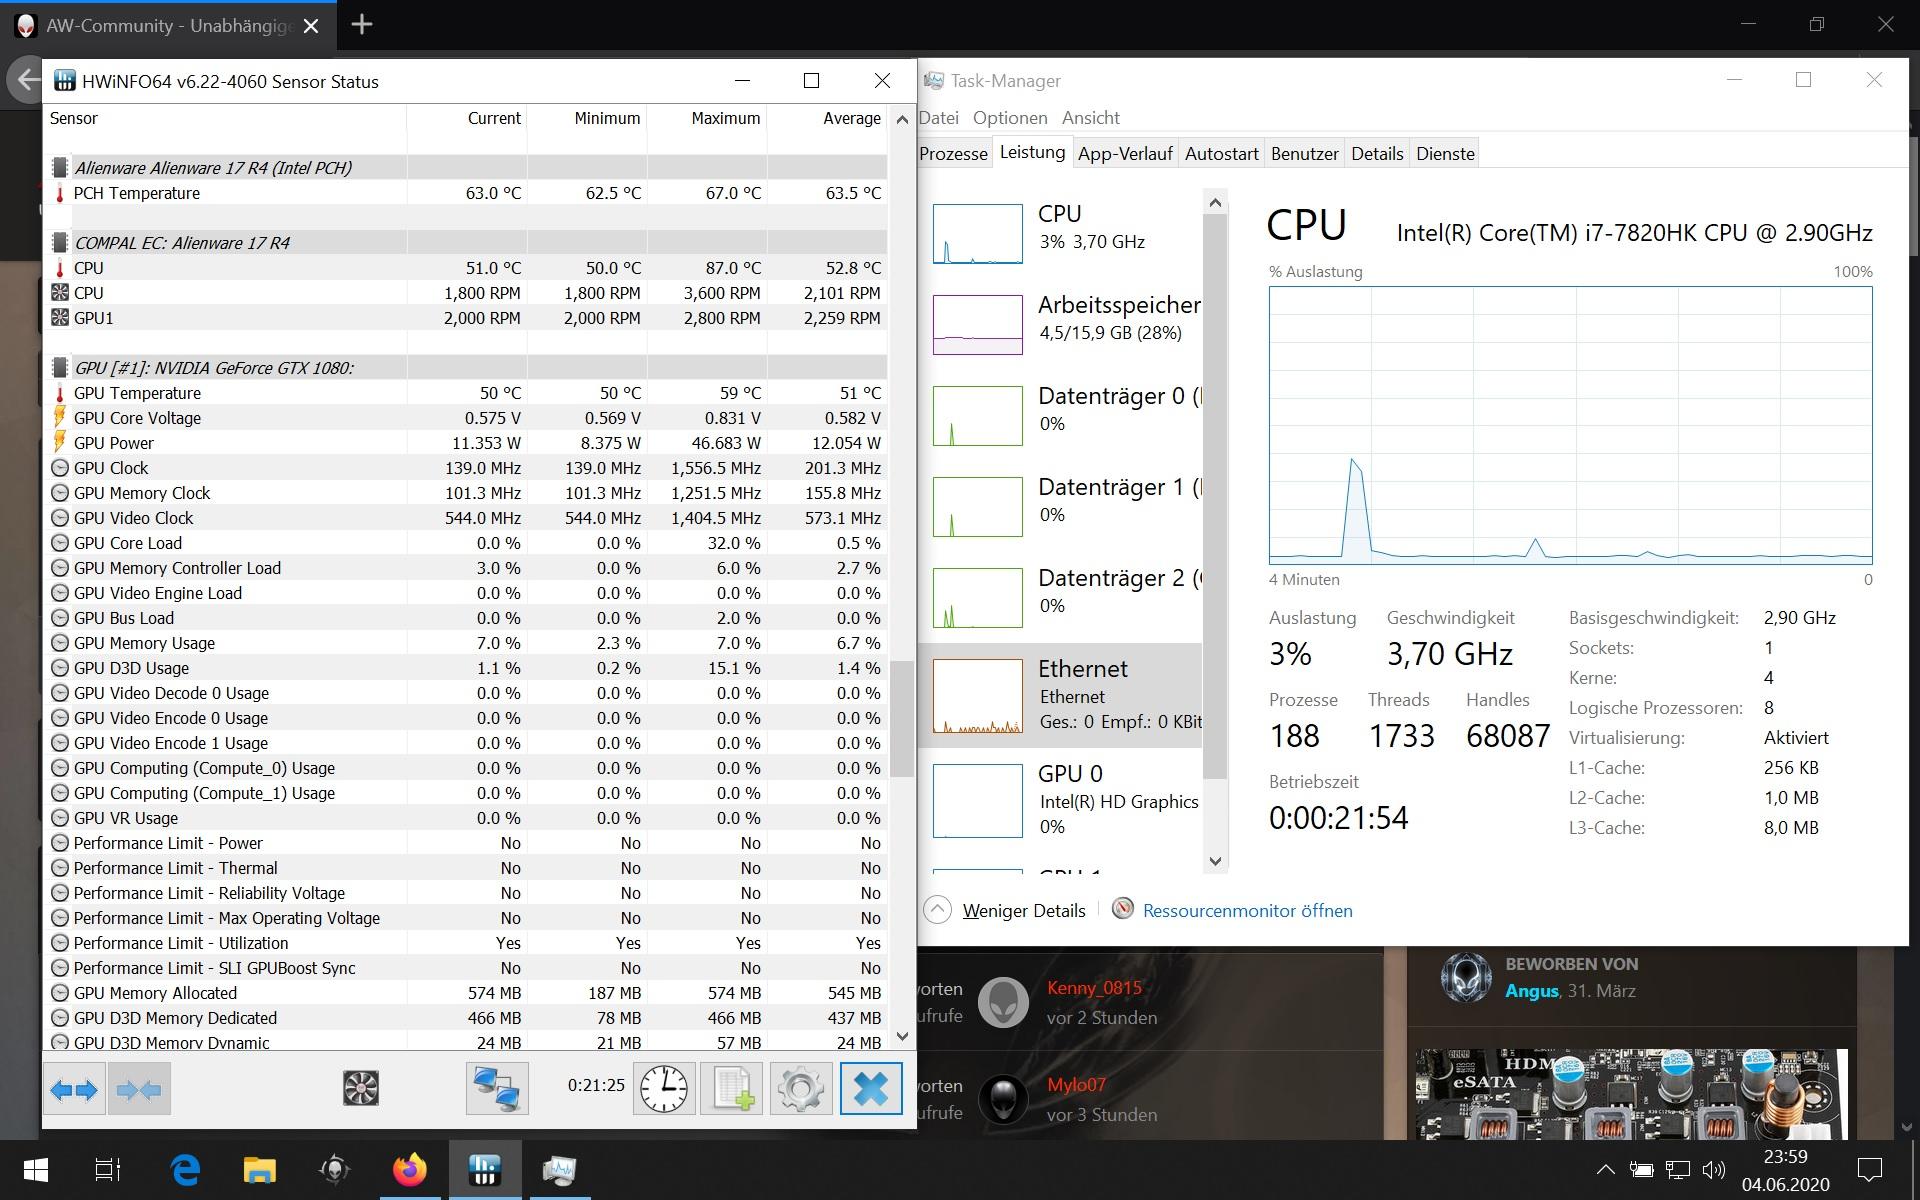Open a new browser tab
Viewport: 1920px width, 1200px height.
[x=362, y=25]
